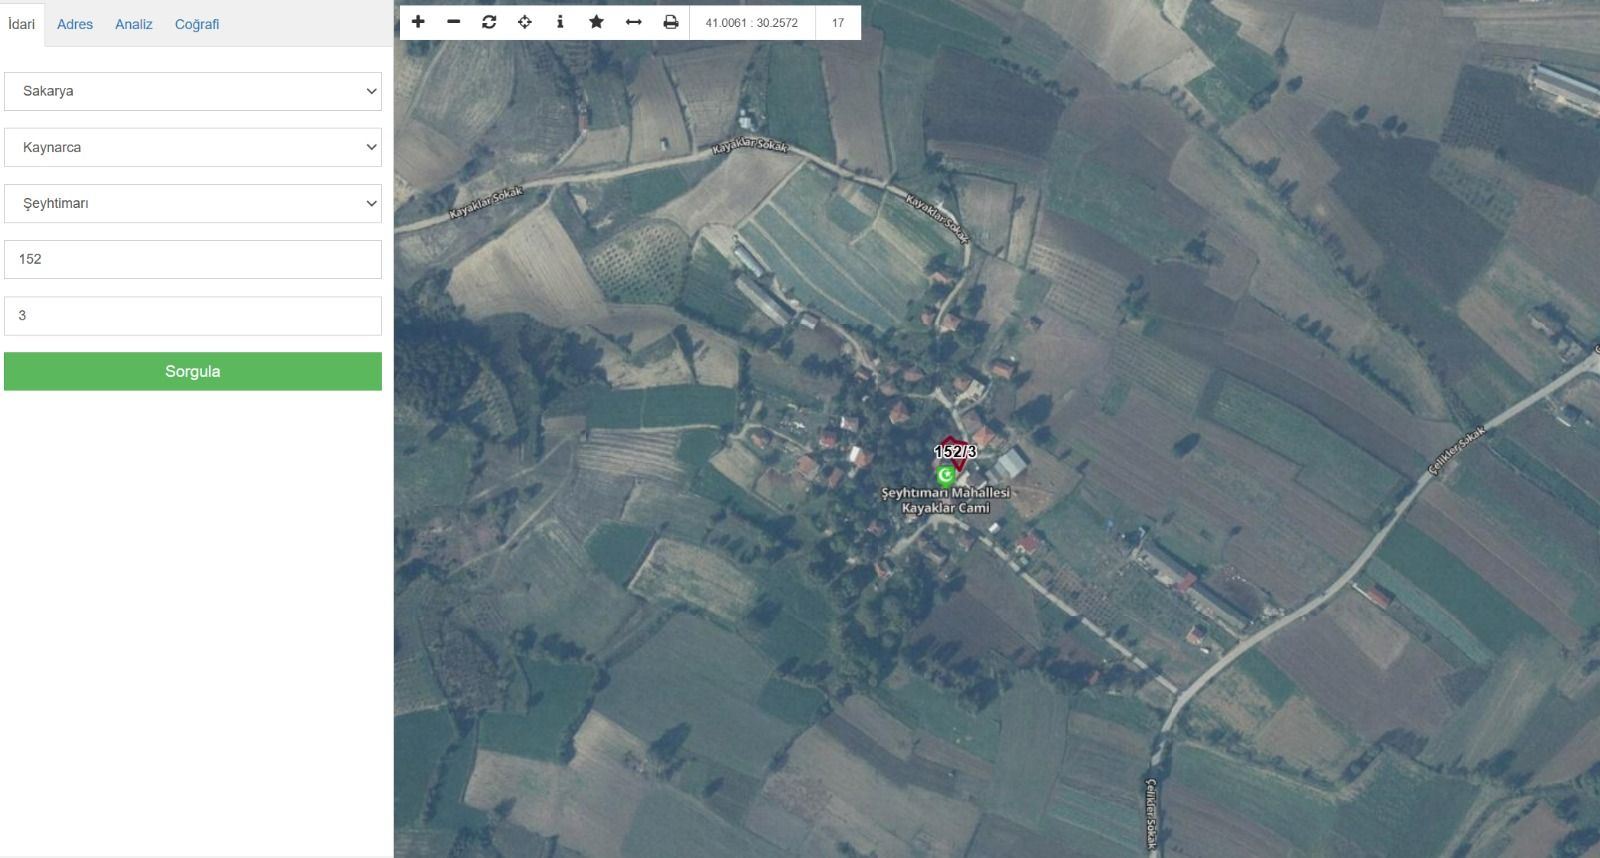Refresh the map with the reload icon

pyautogui.click(x=489, y=22)
